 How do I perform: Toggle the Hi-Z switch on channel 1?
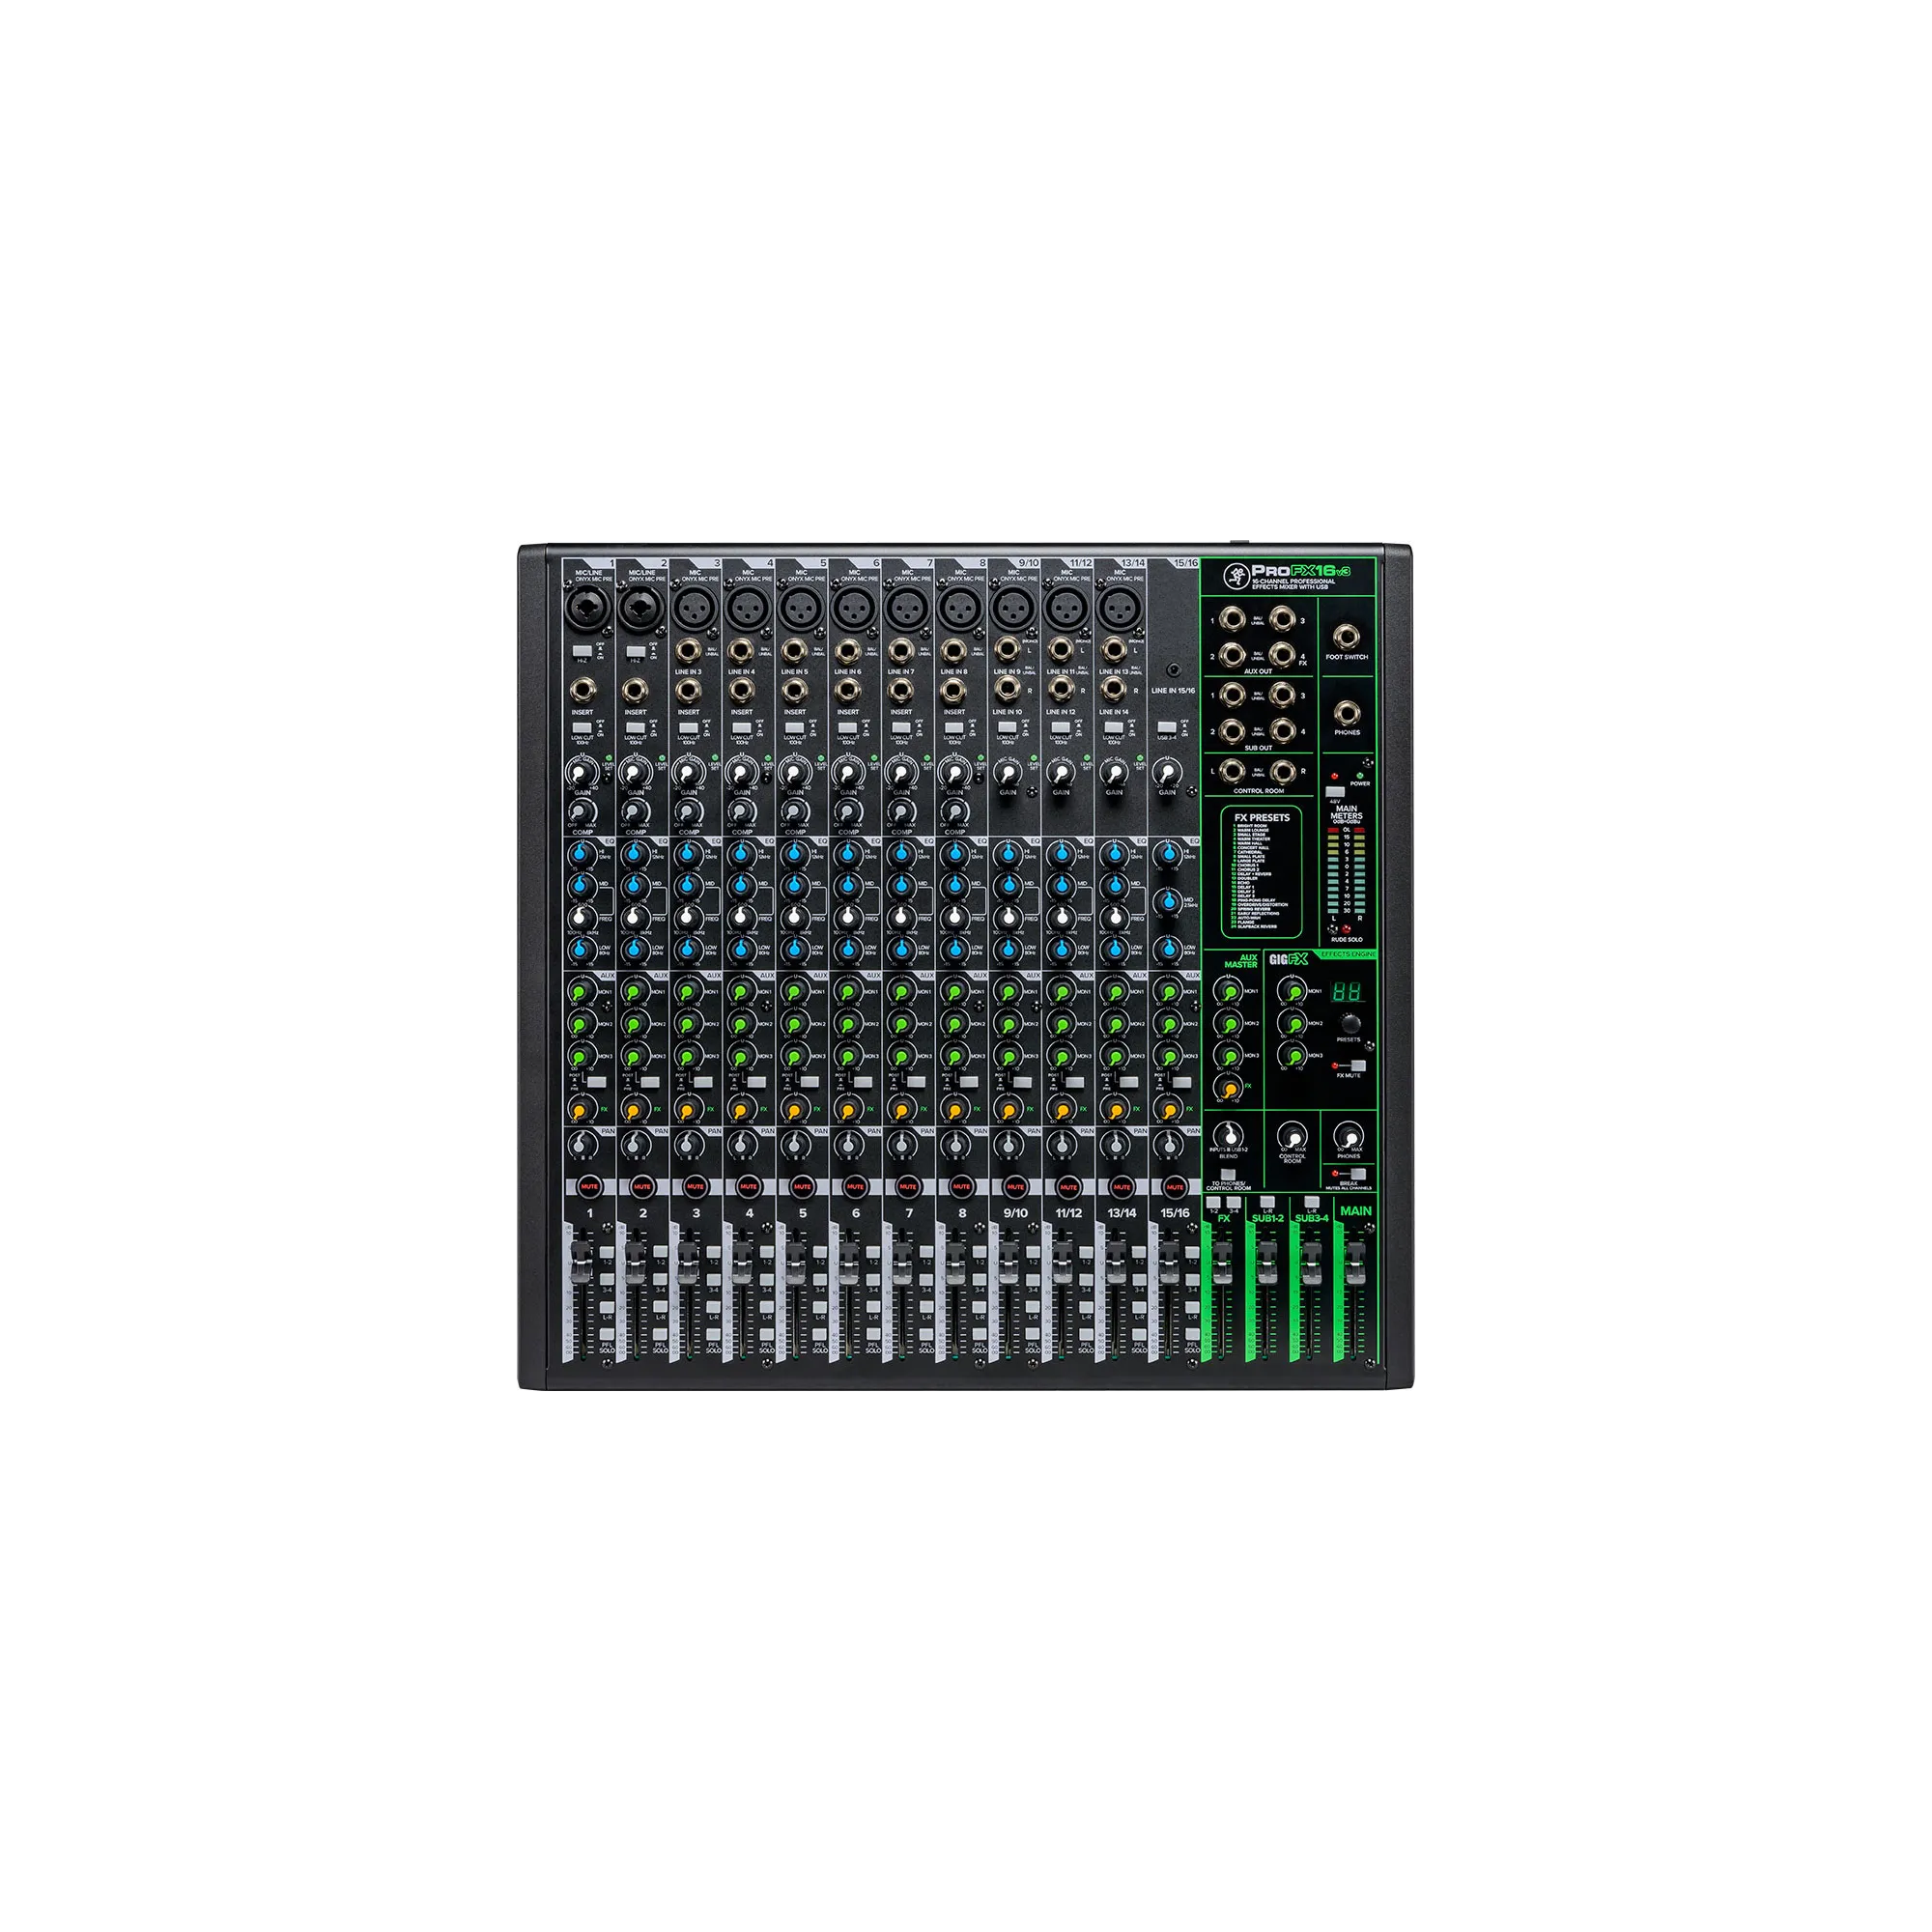coord(582,651)
